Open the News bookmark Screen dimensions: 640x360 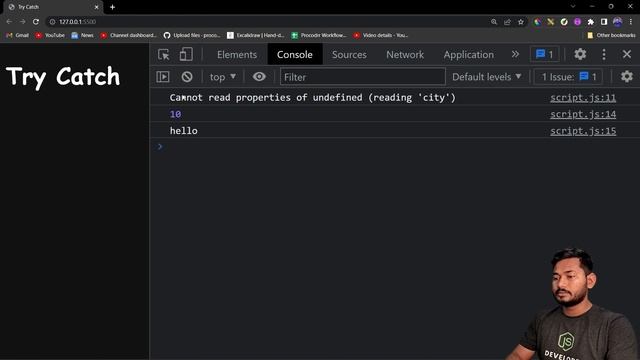(82, 36)
